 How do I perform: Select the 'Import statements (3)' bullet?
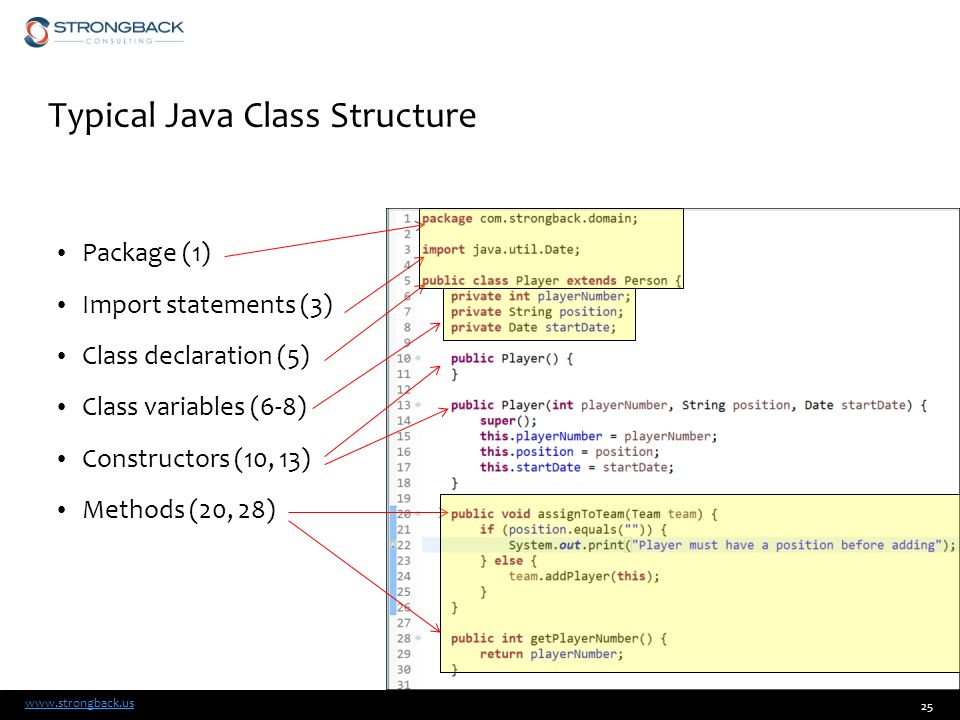pos(207,304)
